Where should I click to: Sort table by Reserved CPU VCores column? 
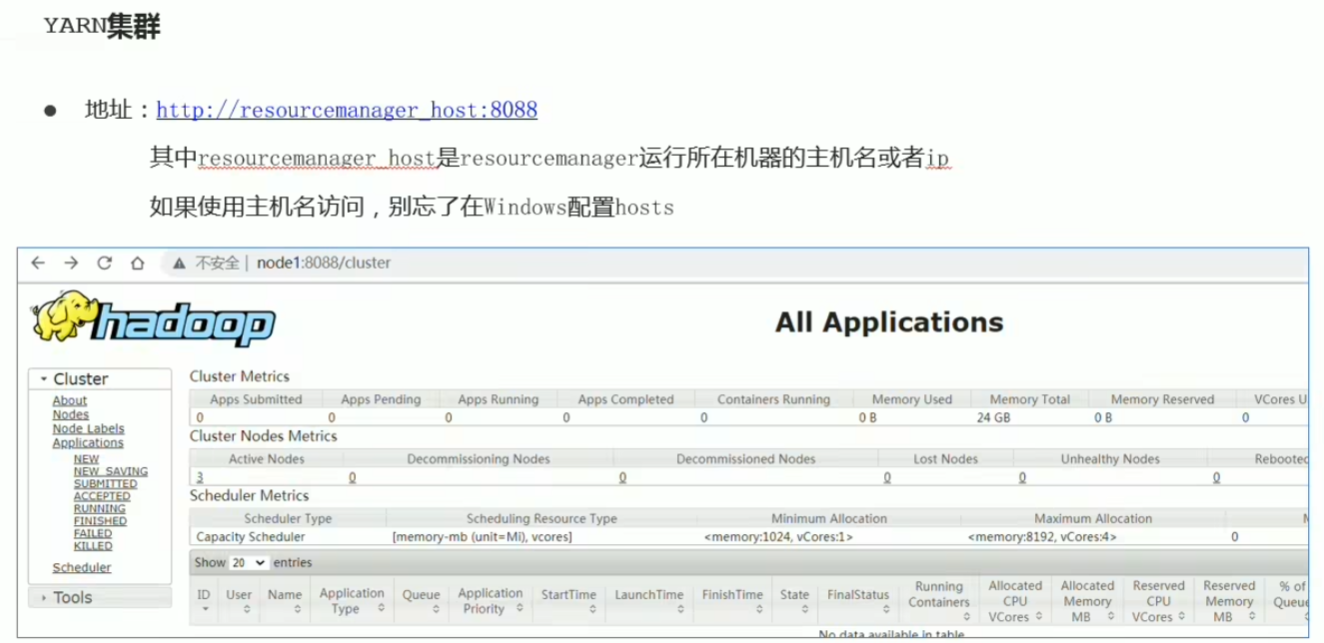(x=1159, y=601)
